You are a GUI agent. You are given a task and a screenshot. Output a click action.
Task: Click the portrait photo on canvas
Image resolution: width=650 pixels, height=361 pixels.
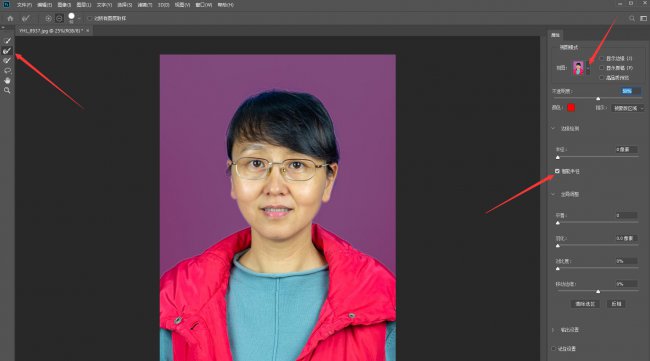tap(278, 207)
